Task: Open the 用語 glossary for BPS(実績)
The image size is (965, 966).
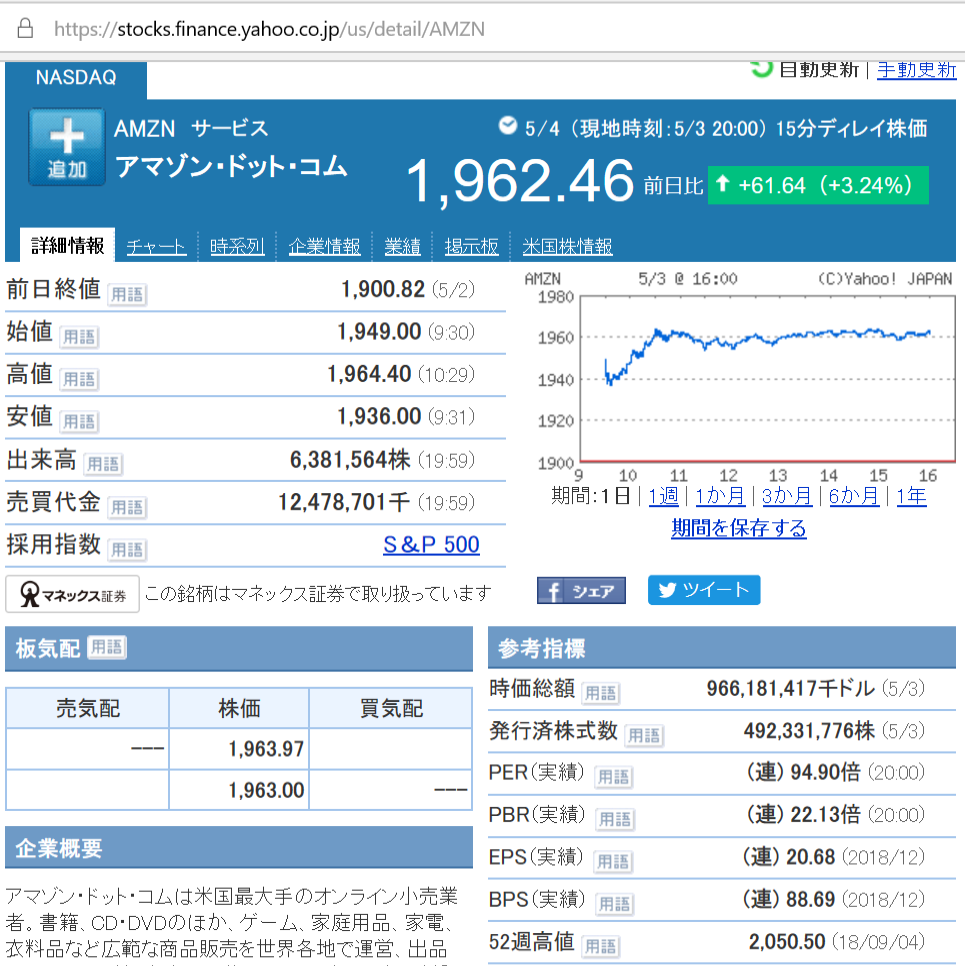Action: pos(615,904)
